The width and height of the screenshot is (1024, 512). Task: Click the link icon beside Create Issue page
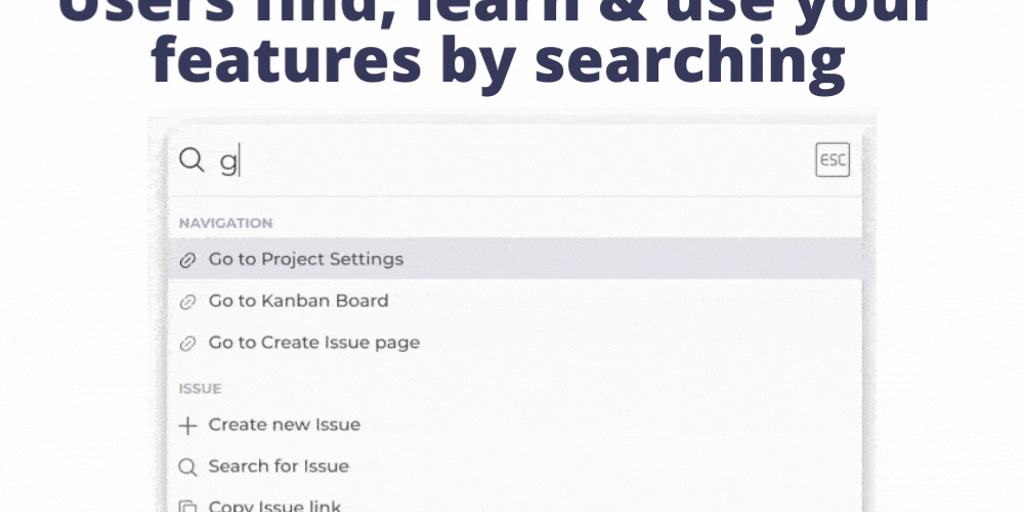pyautogui.click(x=187, y=344)
